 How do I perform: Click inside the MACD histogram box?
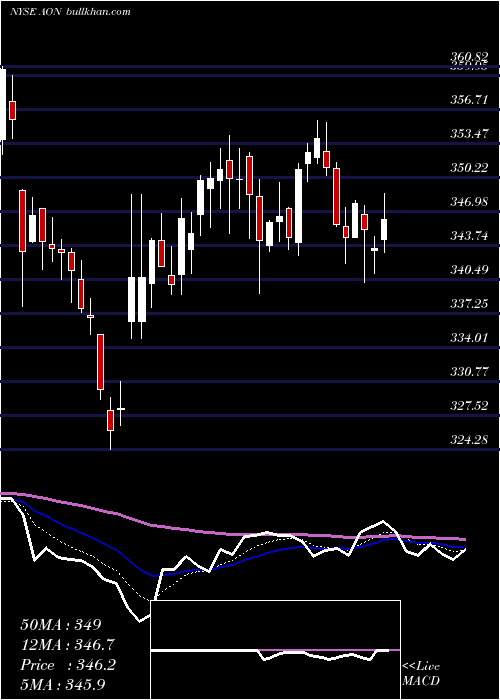point(275,650)
